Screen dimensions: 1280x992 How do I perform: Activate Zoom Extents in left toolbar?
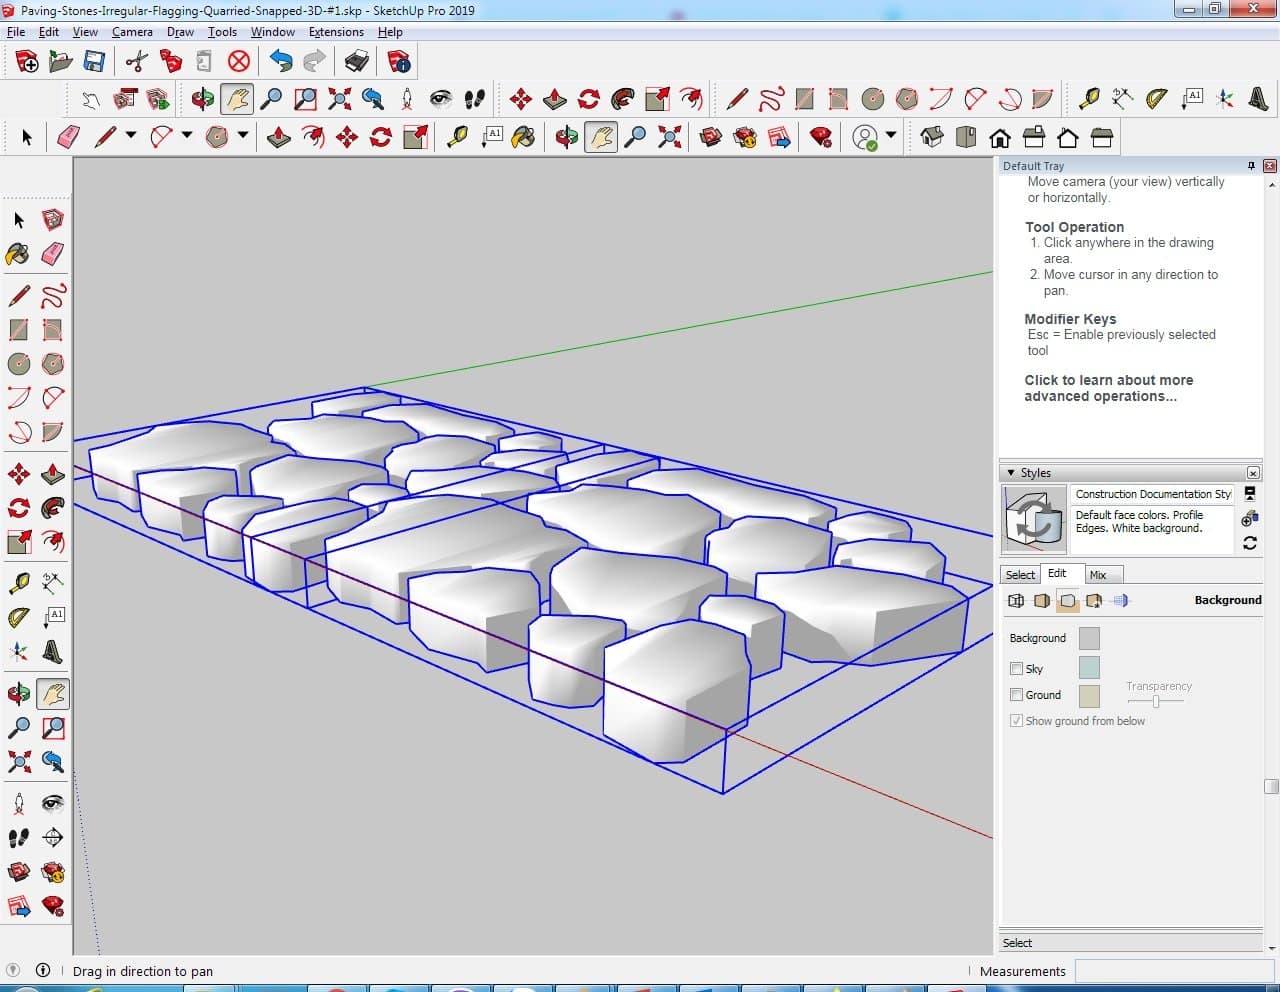pyautogui.click(x=18, y=762)
